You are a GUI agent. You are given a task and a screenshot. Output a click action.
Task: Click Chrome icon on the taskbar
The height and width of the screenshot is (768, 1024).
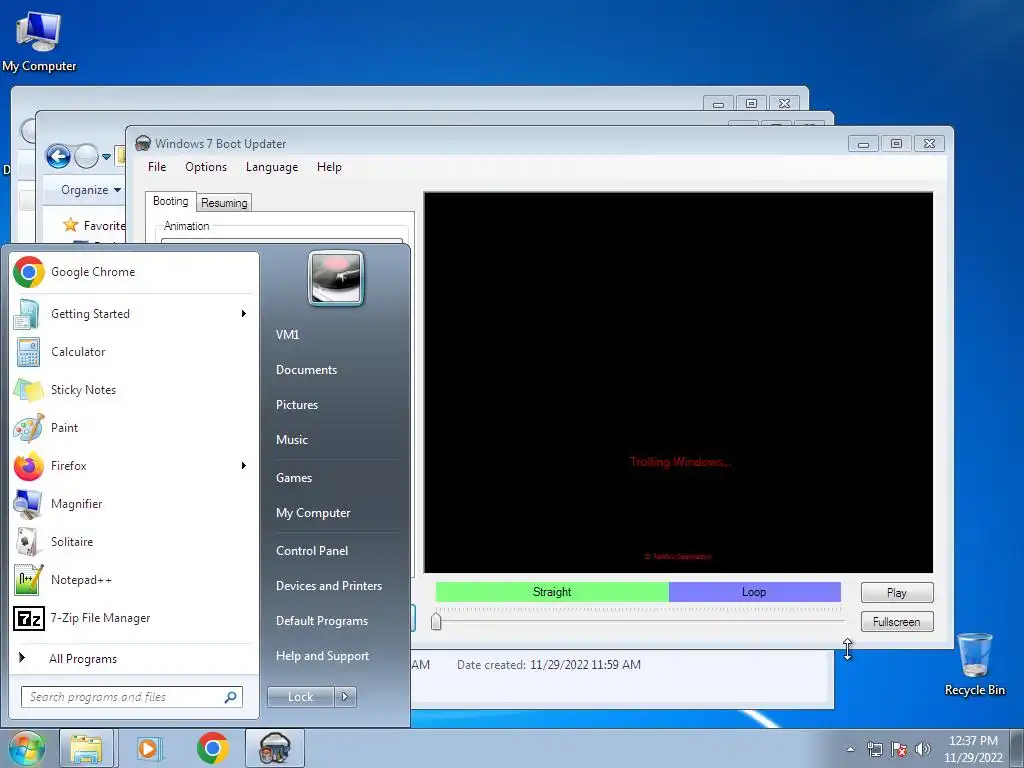pos(212,748)
